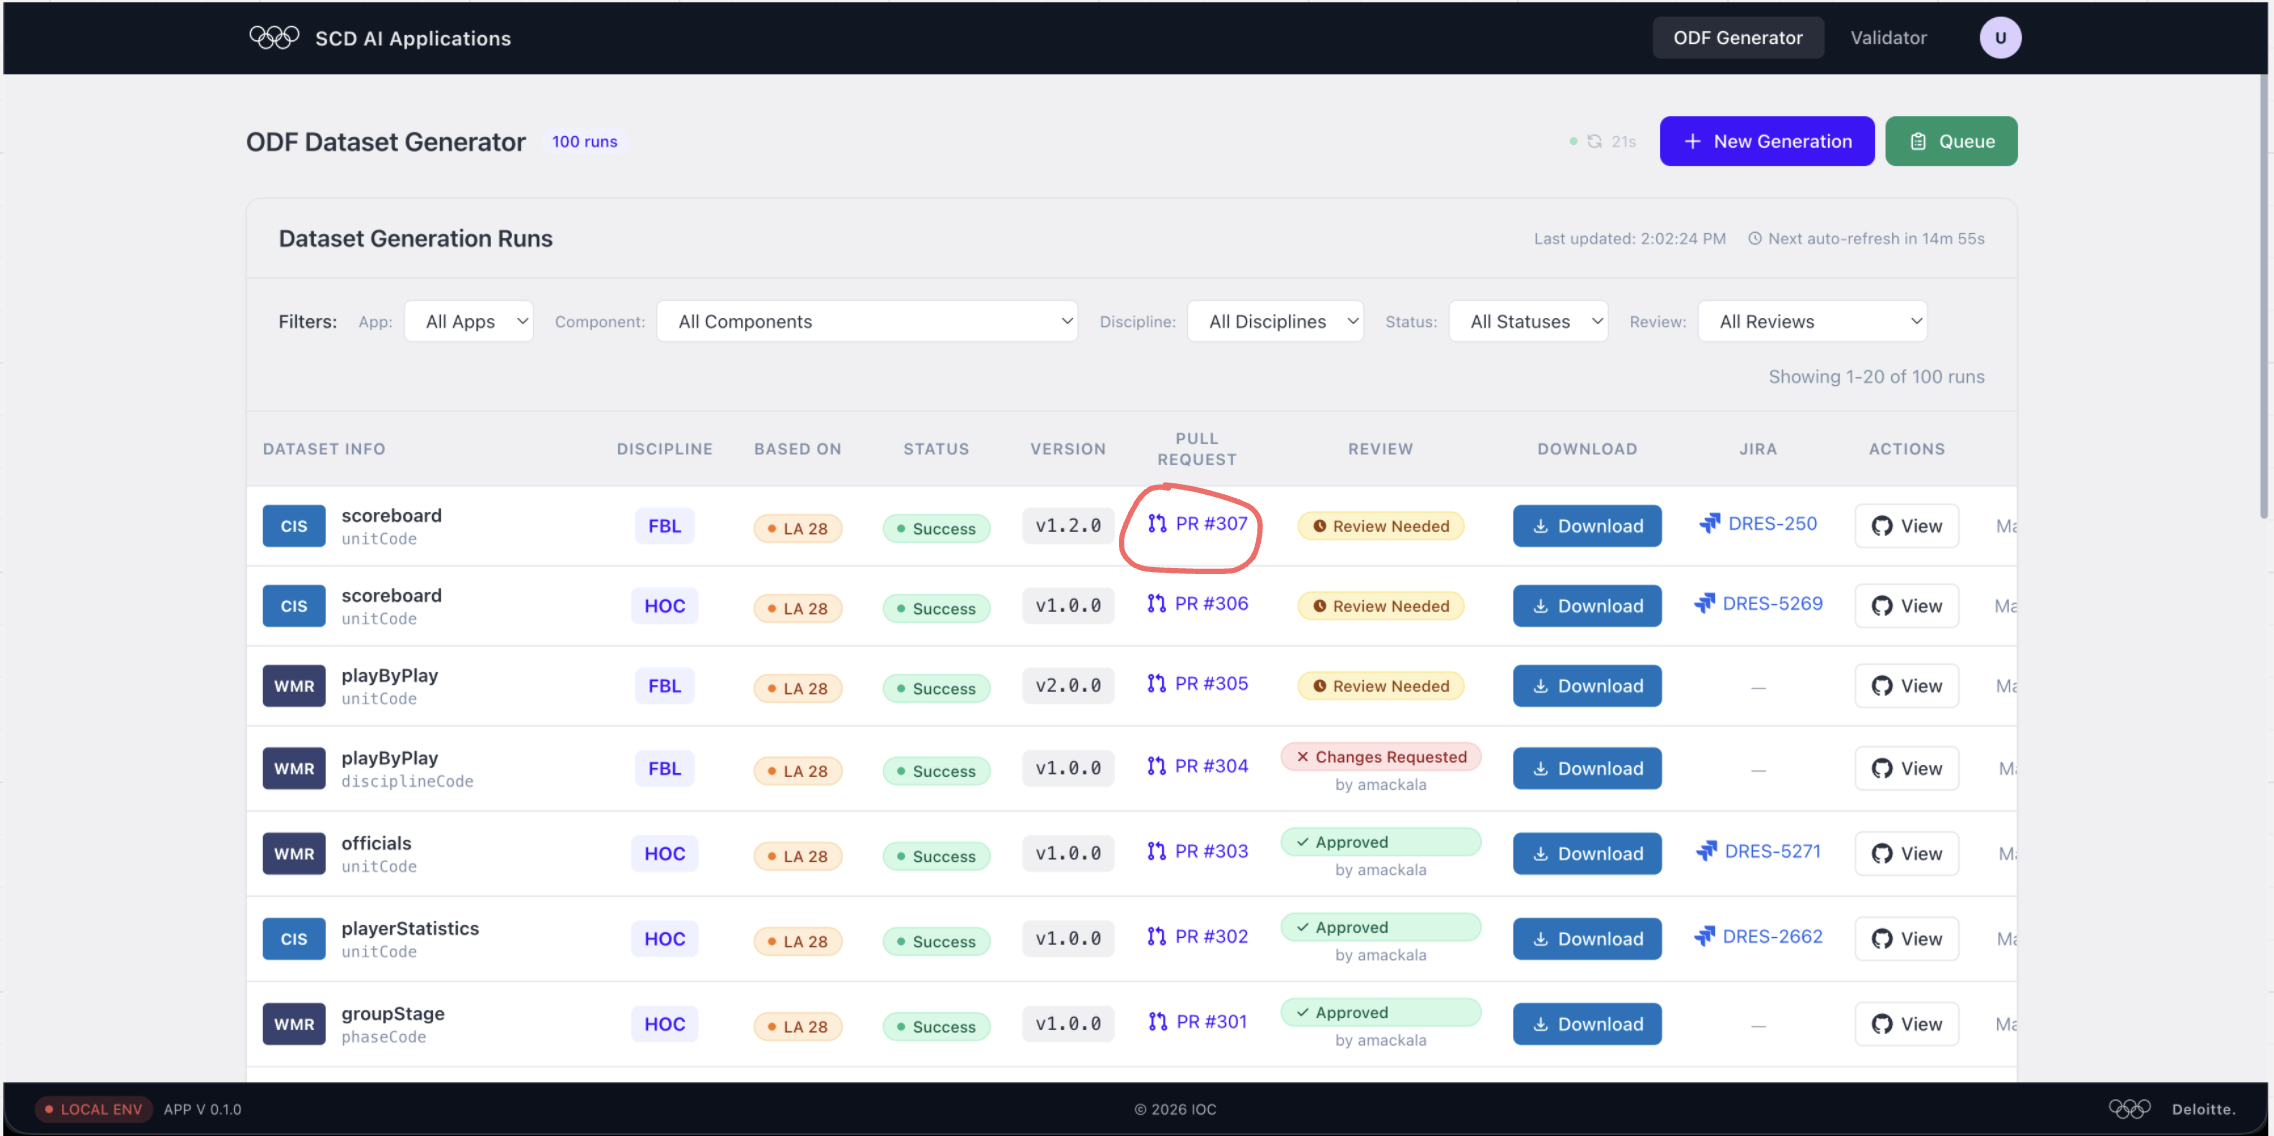
Task: Switch to the ODF Generator tab
Action: click(1738, 38)
